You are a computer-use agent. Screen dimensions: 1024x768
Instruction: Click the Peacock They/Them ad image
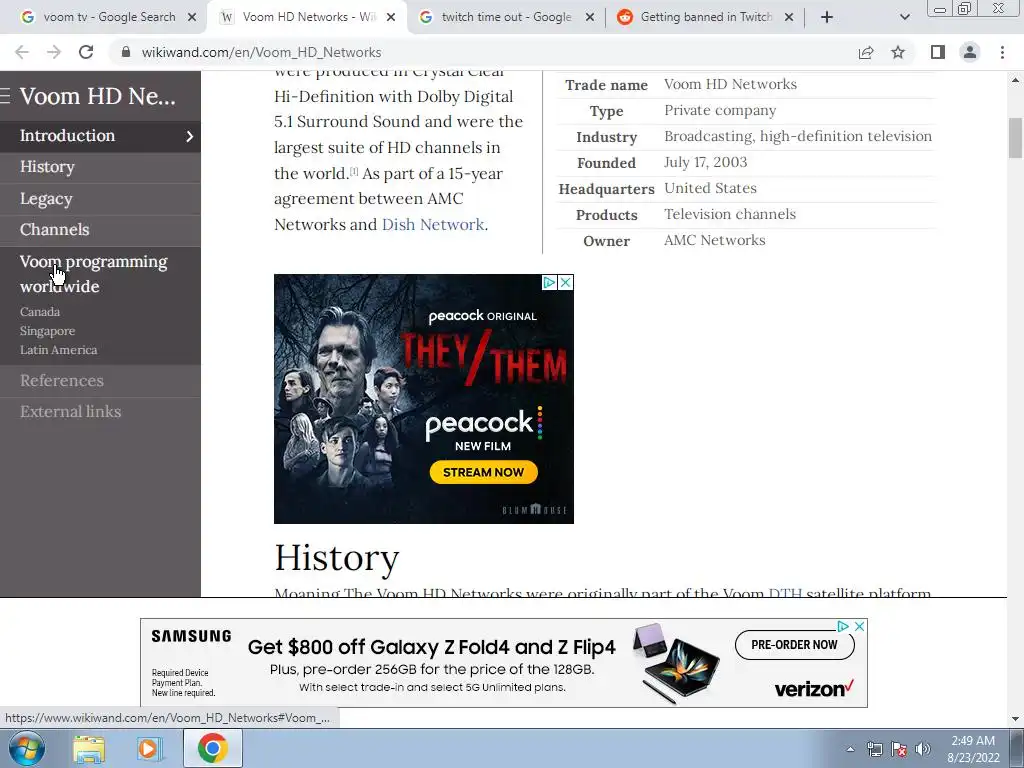click(x=424, y=398)
